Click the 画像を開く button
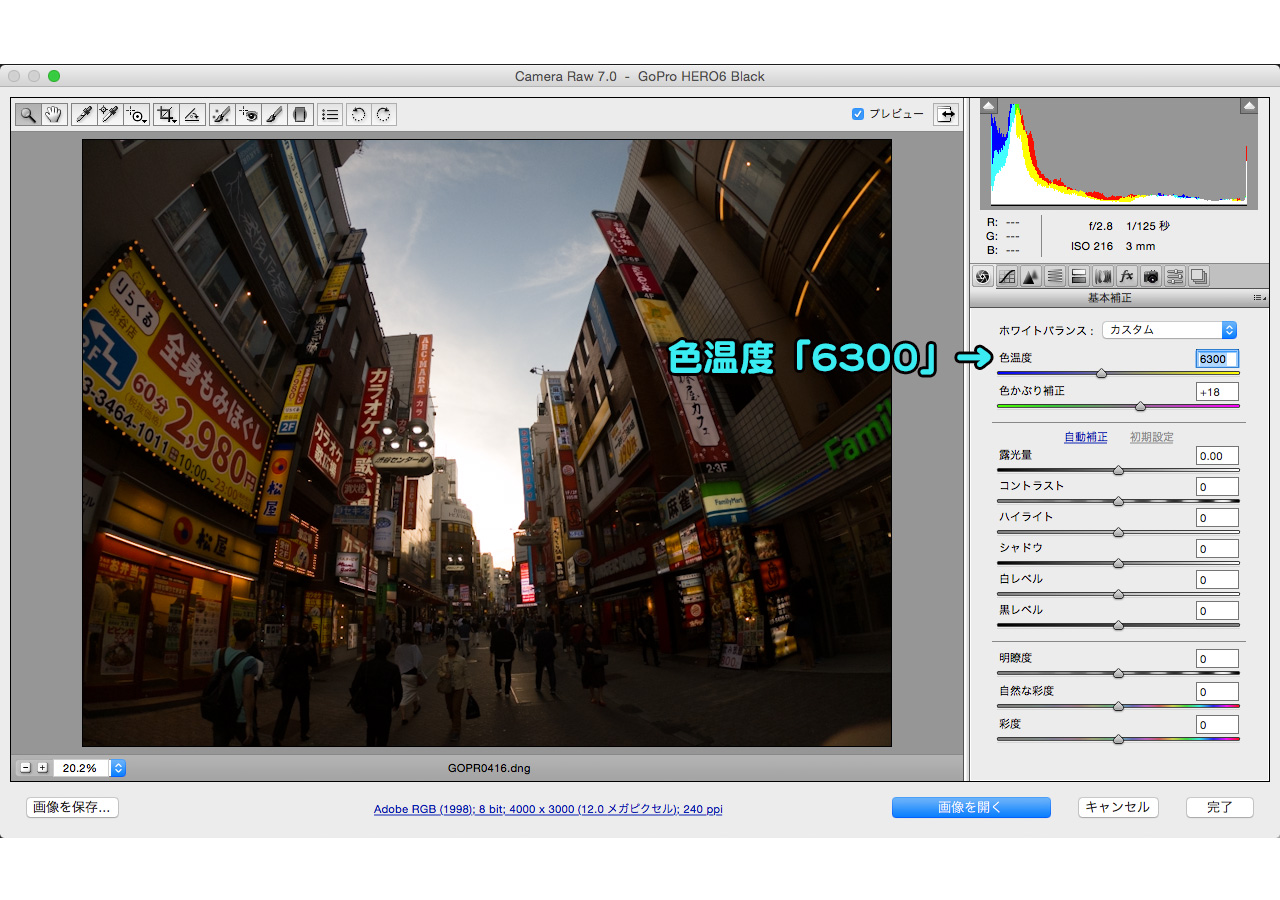The width and height of the screenshot is (1280, 900). pos(970,808)
